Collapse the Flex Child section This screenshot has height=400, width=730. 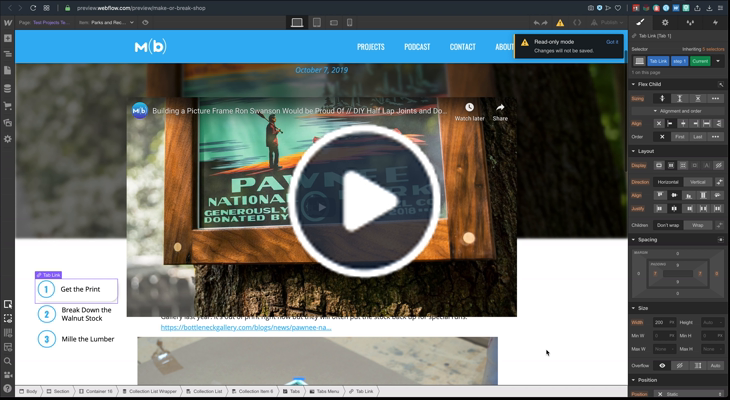[x=634, y=84]
